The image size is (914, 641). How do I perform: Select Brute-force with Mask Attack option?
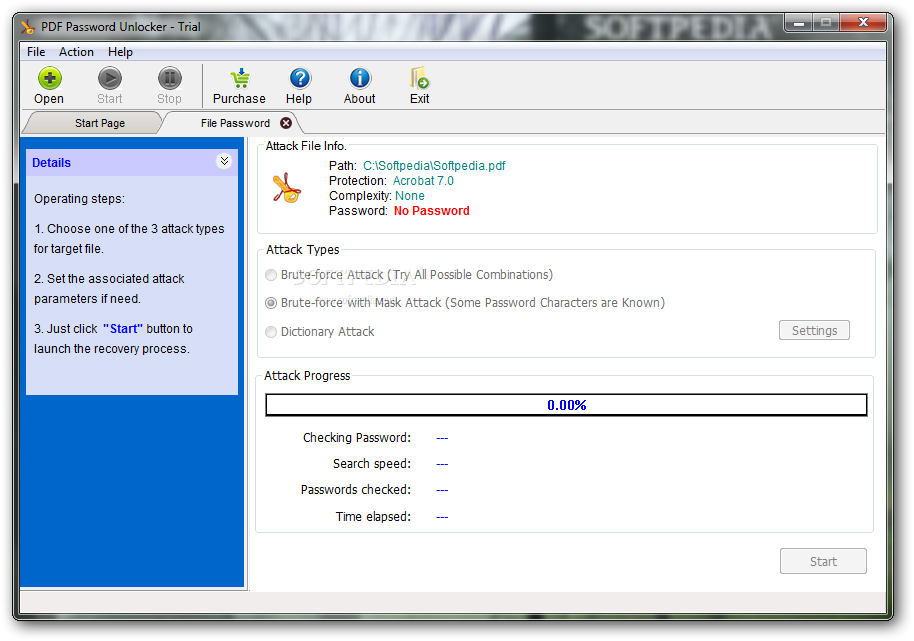[270, 303]
